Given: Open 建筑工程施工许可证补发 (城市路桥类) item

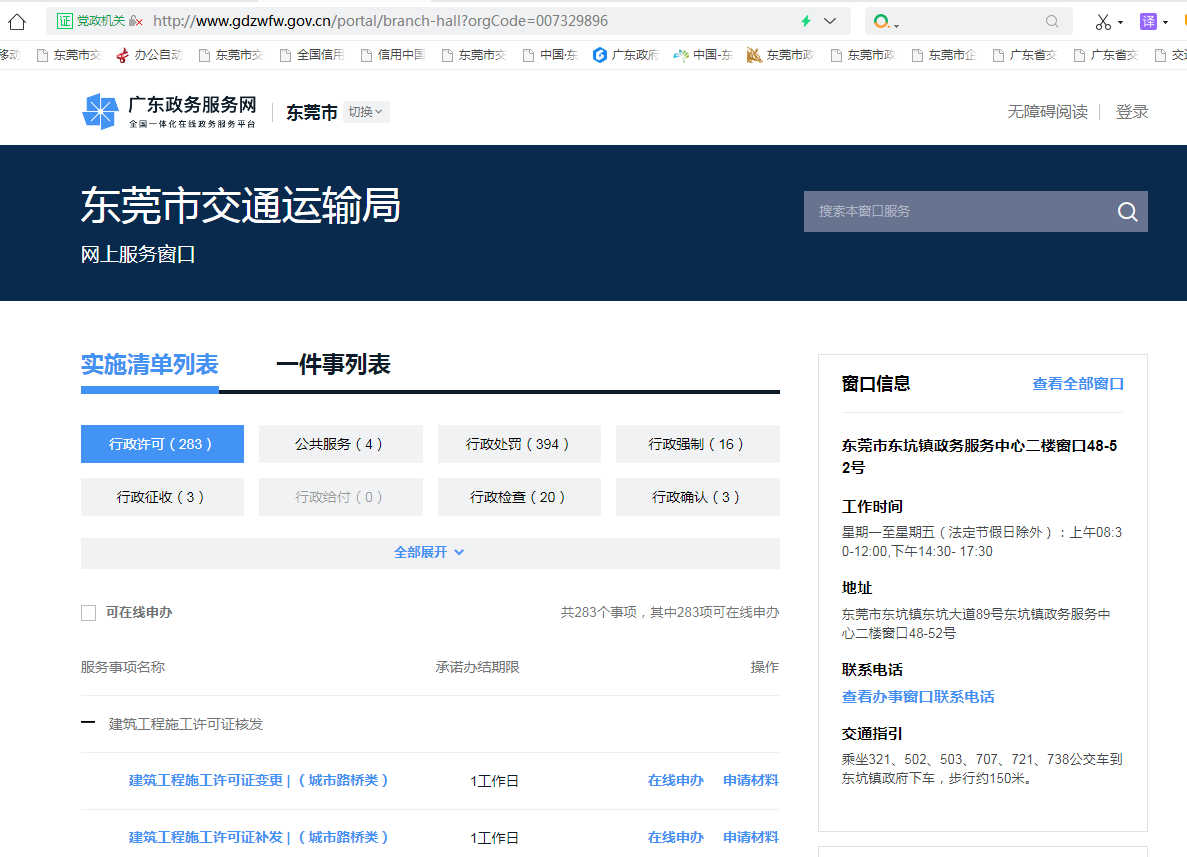Looking at the screenshot, I should [258, 837].
